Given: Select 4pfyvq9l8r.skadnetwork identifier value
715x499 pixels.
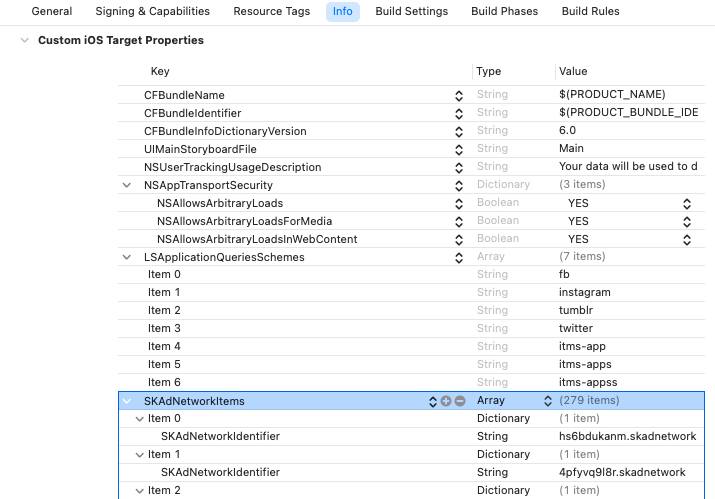Looking at the screenshot, I should [x=622, y=473].
